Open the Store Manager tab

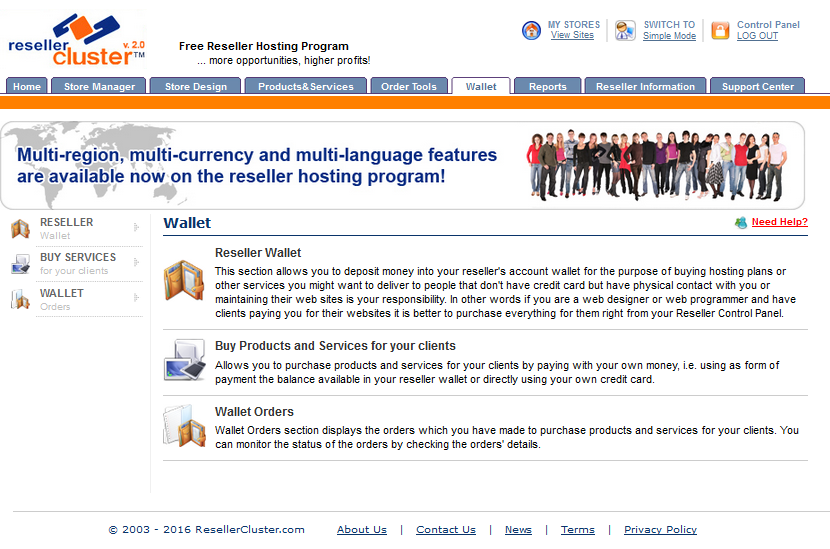pyautogui.click(x=99, y=87)
